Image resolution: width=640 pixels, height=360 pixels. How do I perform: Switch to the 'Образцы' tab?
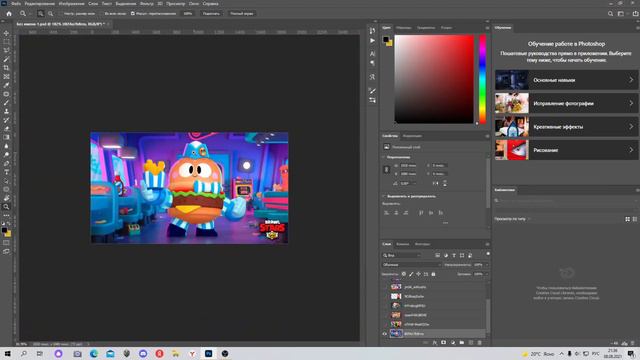tap(404, 28)
